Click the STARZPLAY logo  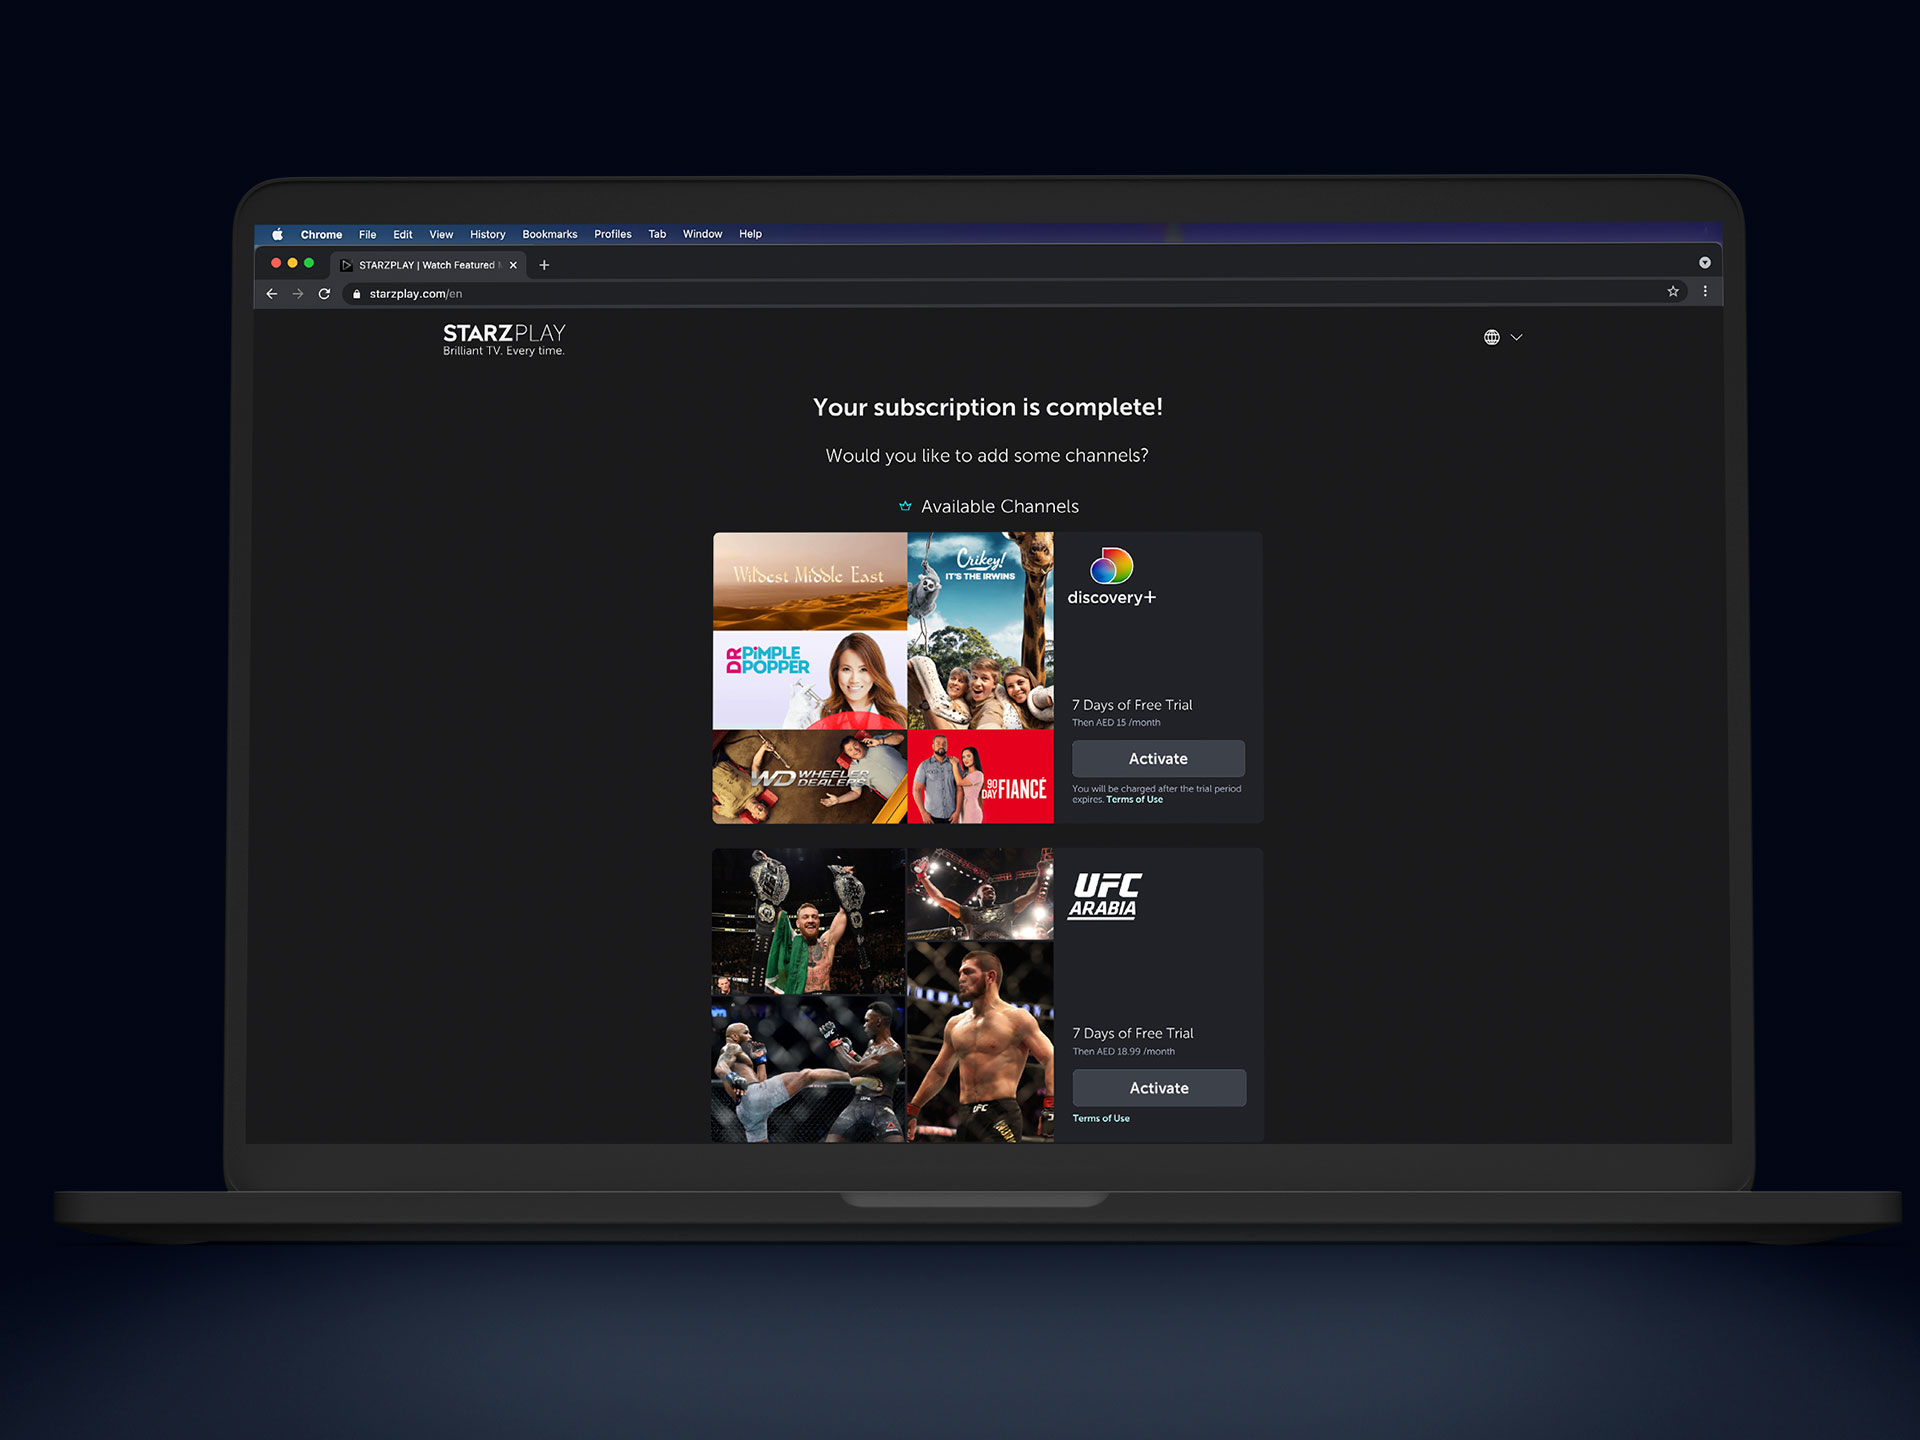[x=504, y=335]
